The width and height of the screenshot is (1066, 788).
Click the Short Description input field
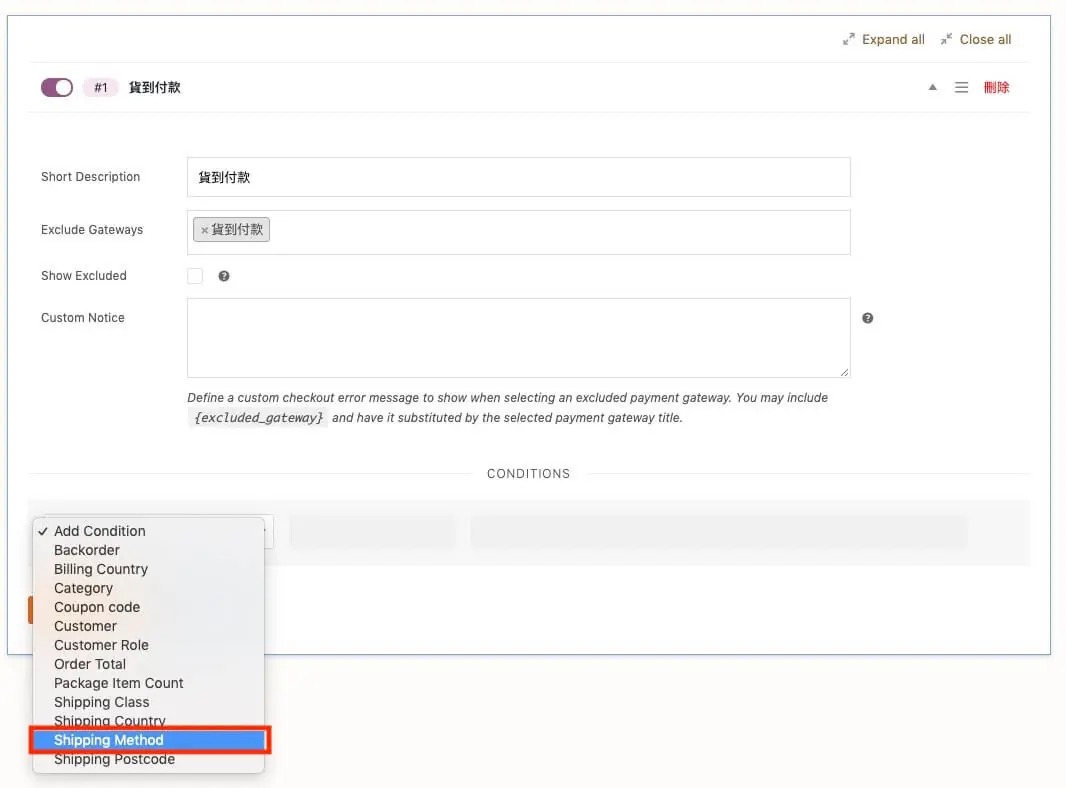click(x=519, y=177)
